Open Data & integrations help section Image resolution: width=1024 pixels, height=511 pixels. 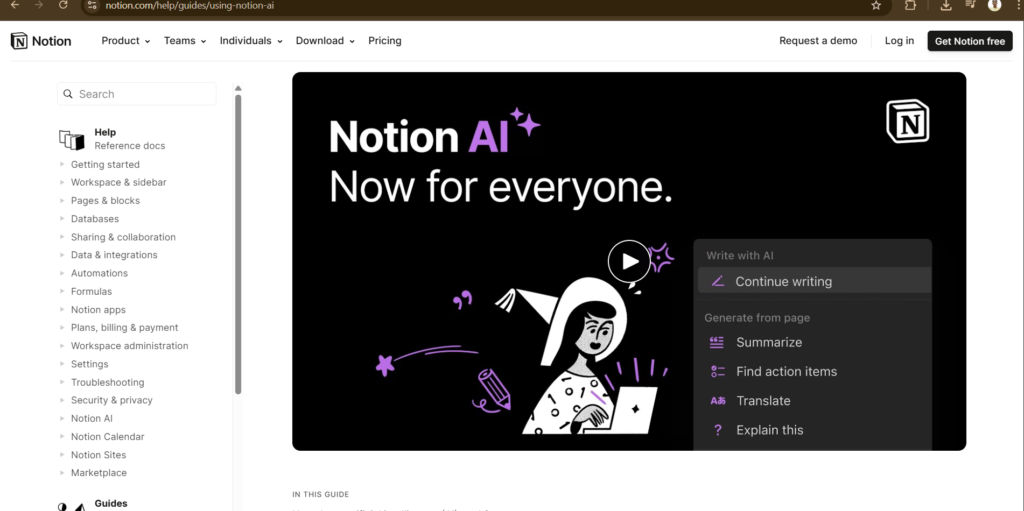point(114,255)
